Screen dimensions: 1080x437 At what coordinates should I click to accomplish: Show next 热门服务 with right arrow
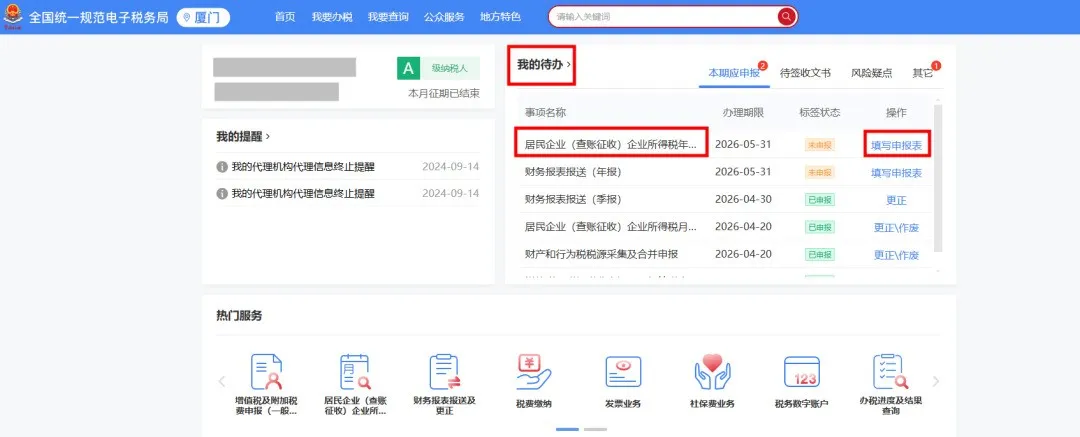pos(935,381)
